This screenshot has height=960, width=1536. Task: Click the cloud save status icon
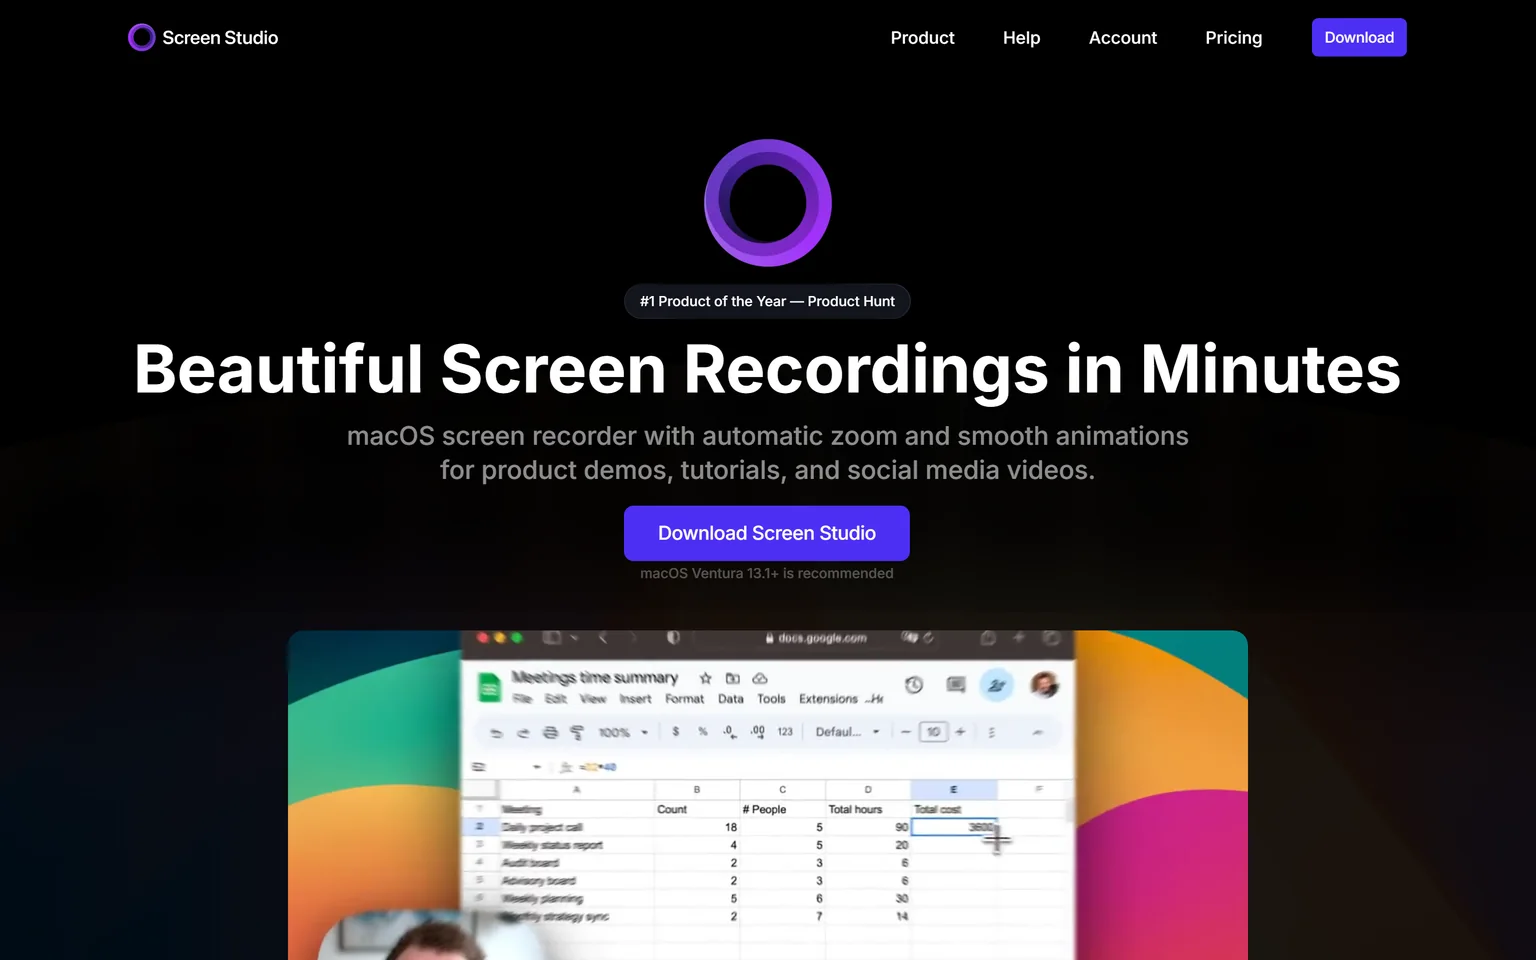pos(760,678)
